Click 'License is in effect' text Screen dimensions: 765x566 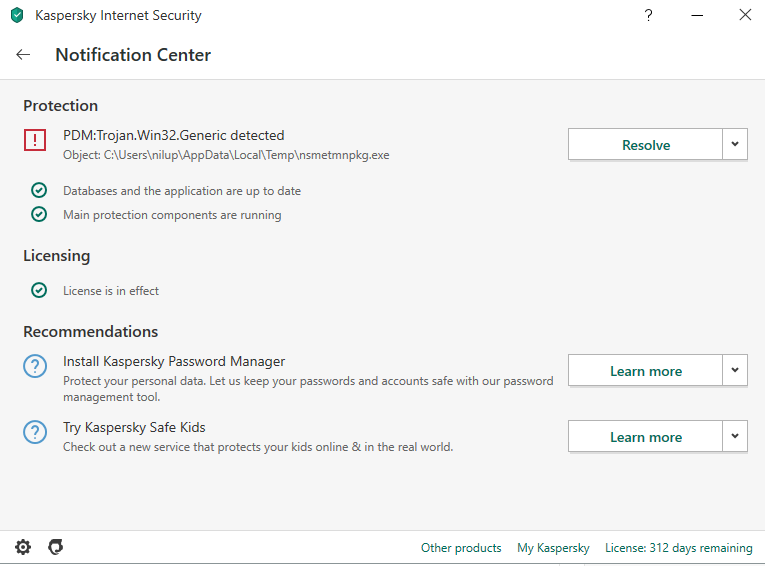pyautogui.click(x=111, y=291)
